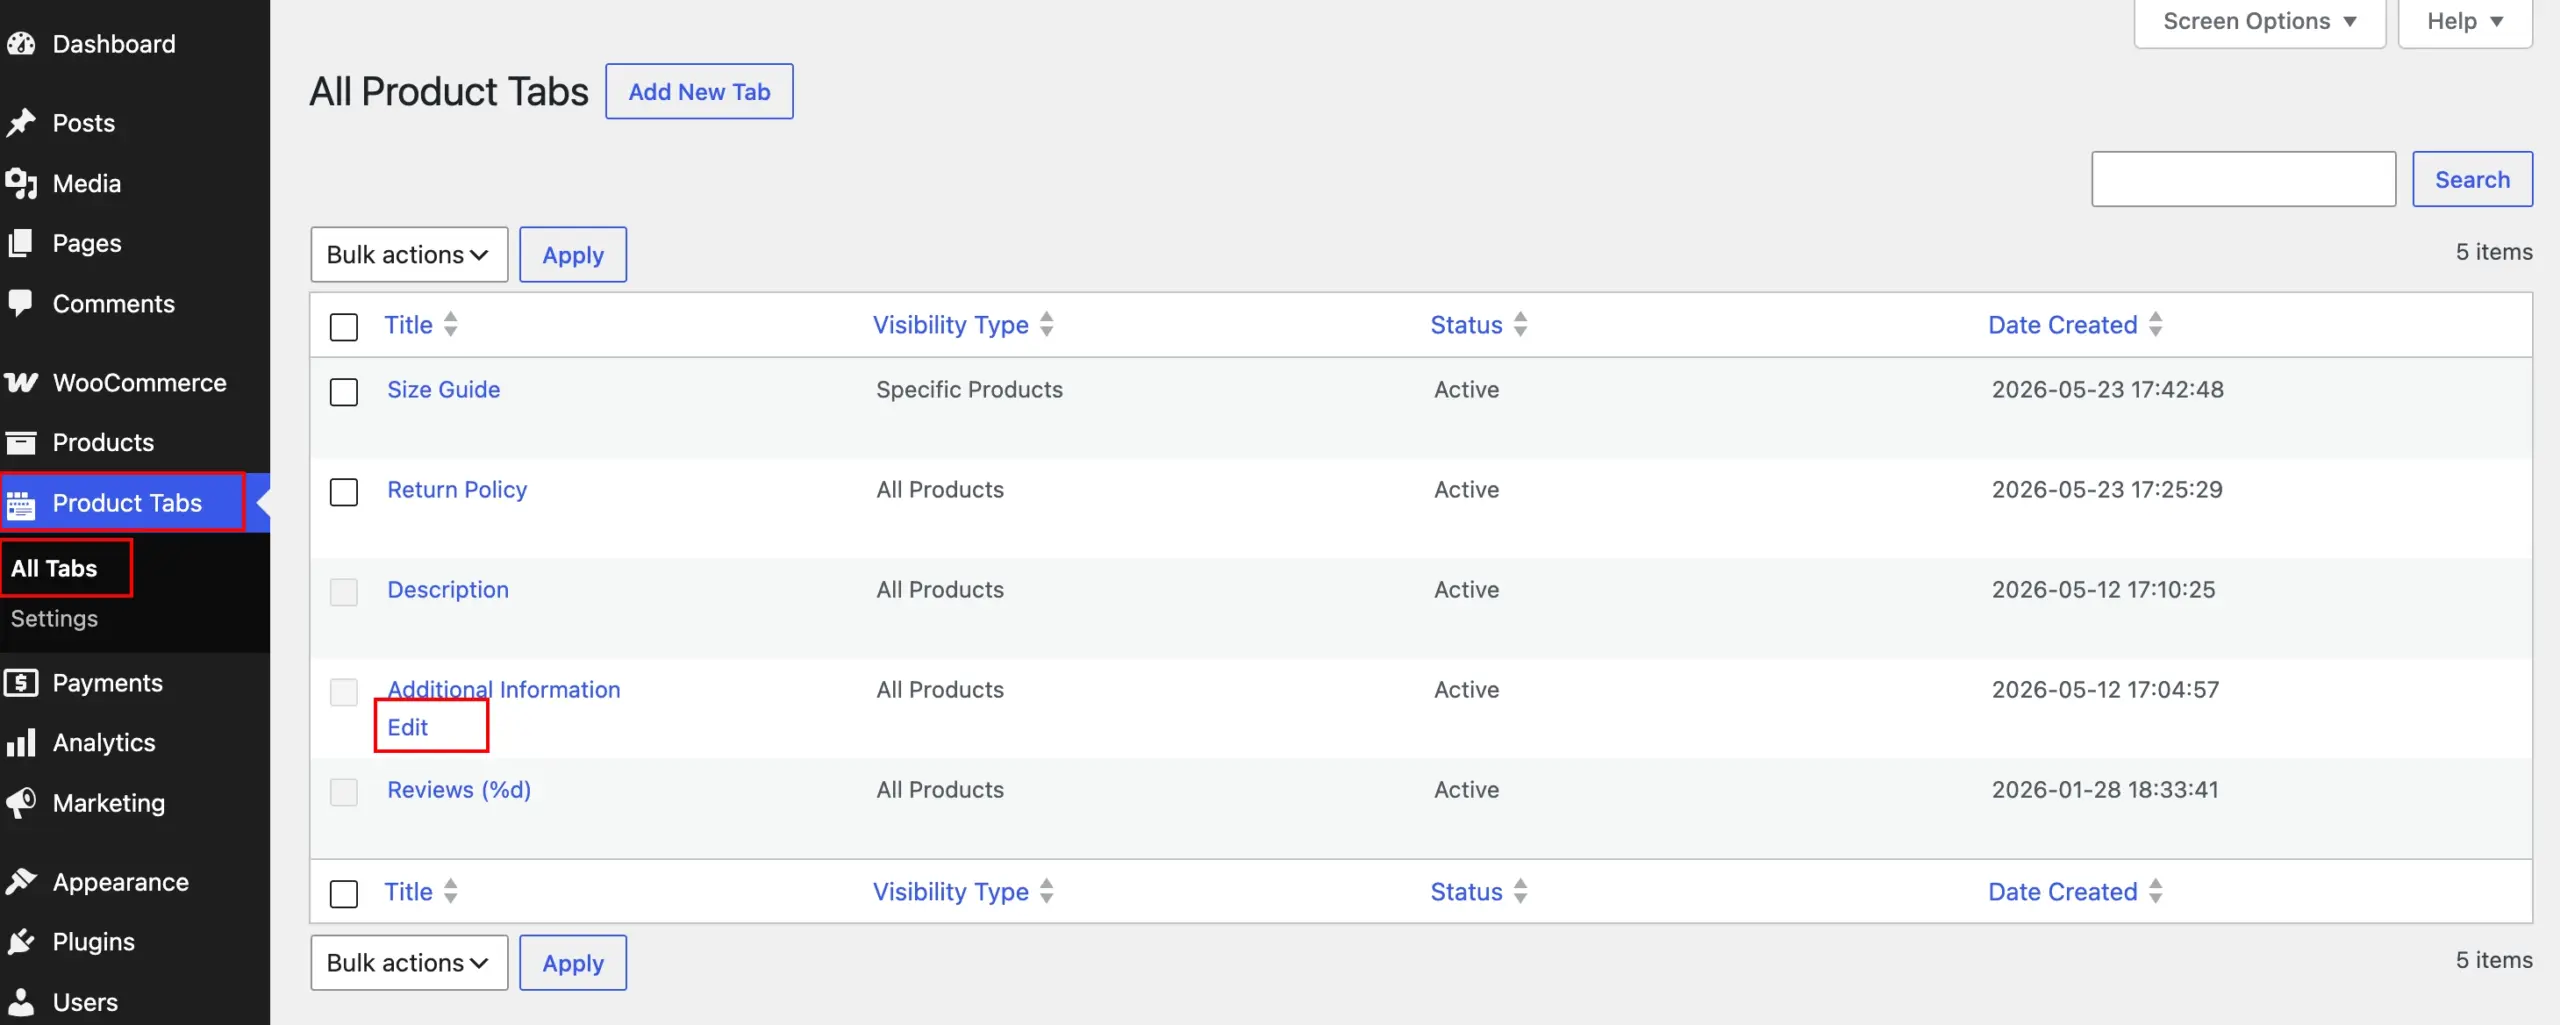This screenshot has width=2560, height=1025.
Task: Open Dashboard in the sidebar menu
Action: point(114,44)
